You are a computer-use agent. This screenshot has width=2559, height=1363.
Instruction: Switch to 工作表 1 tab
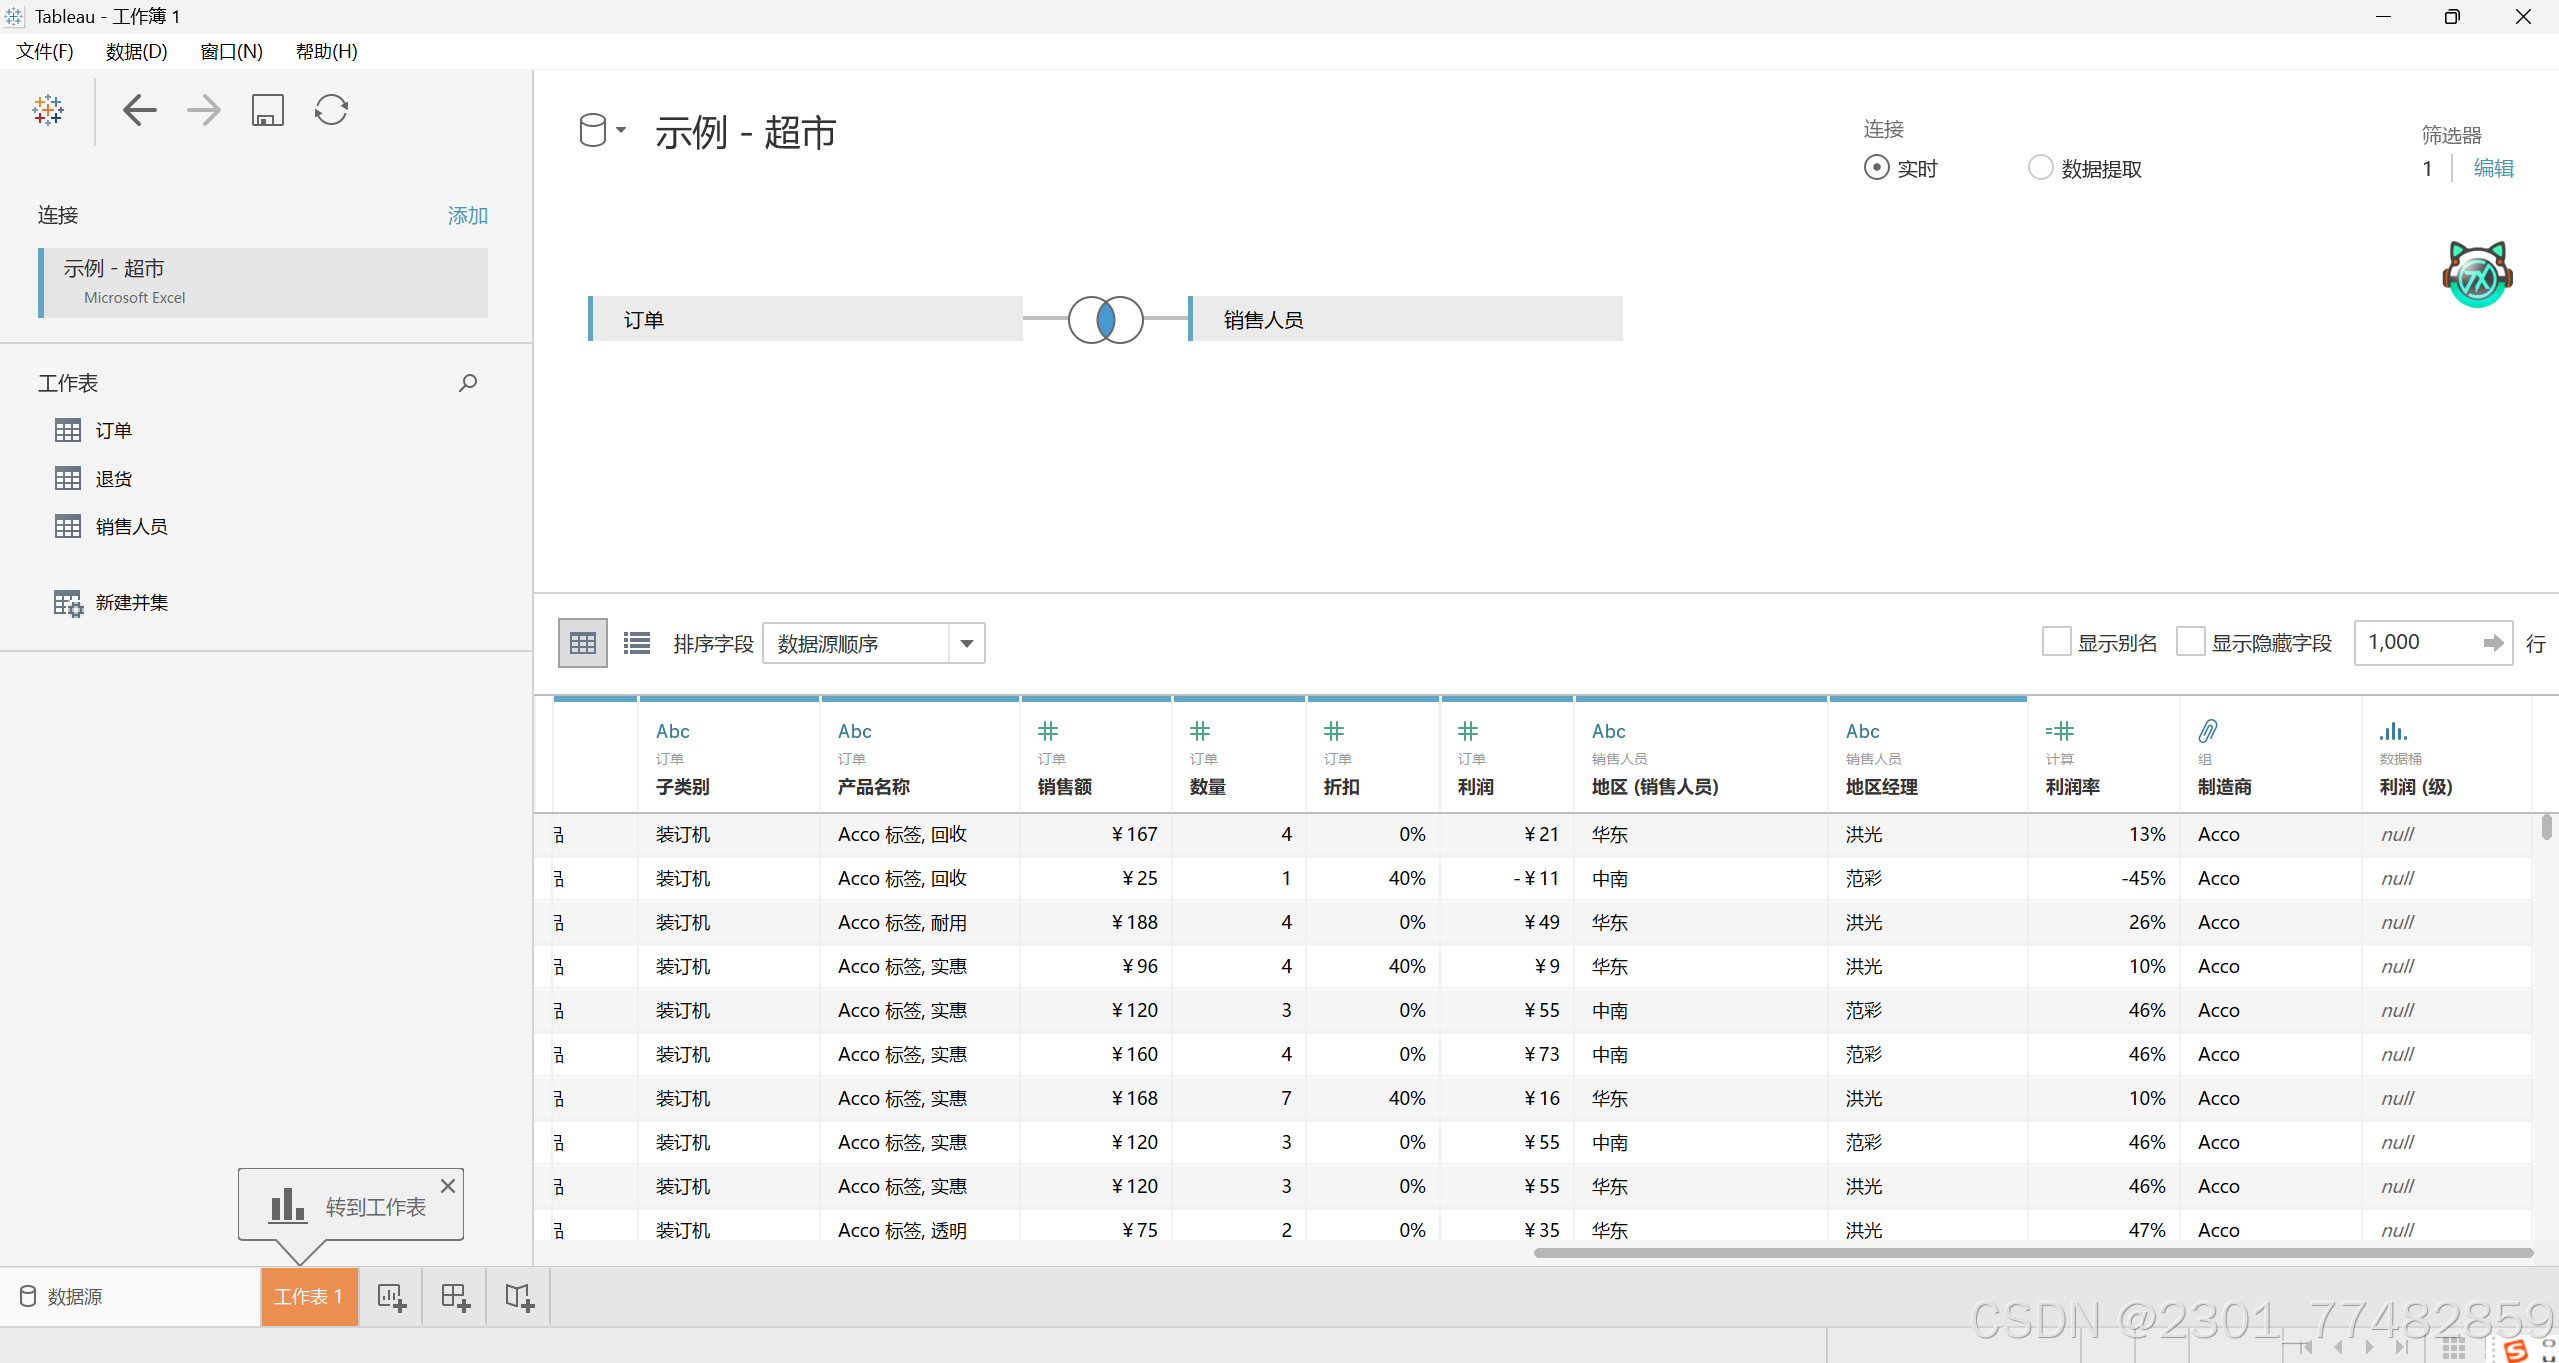(309, 1297)
